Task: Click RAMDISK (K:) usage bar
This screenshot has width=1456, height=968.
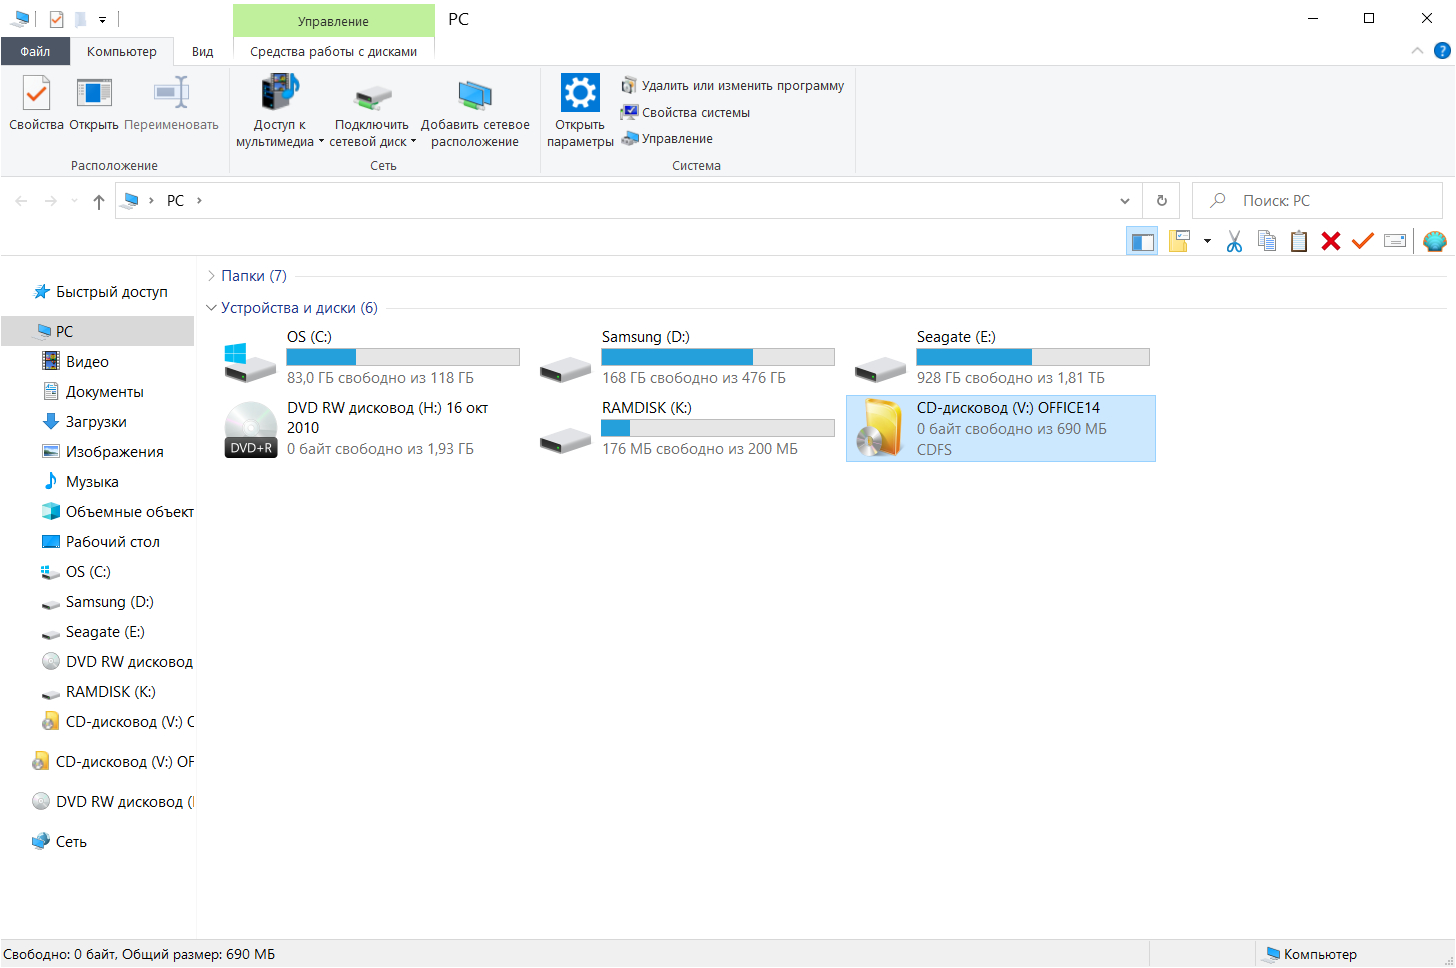Action: click(718, 428)
